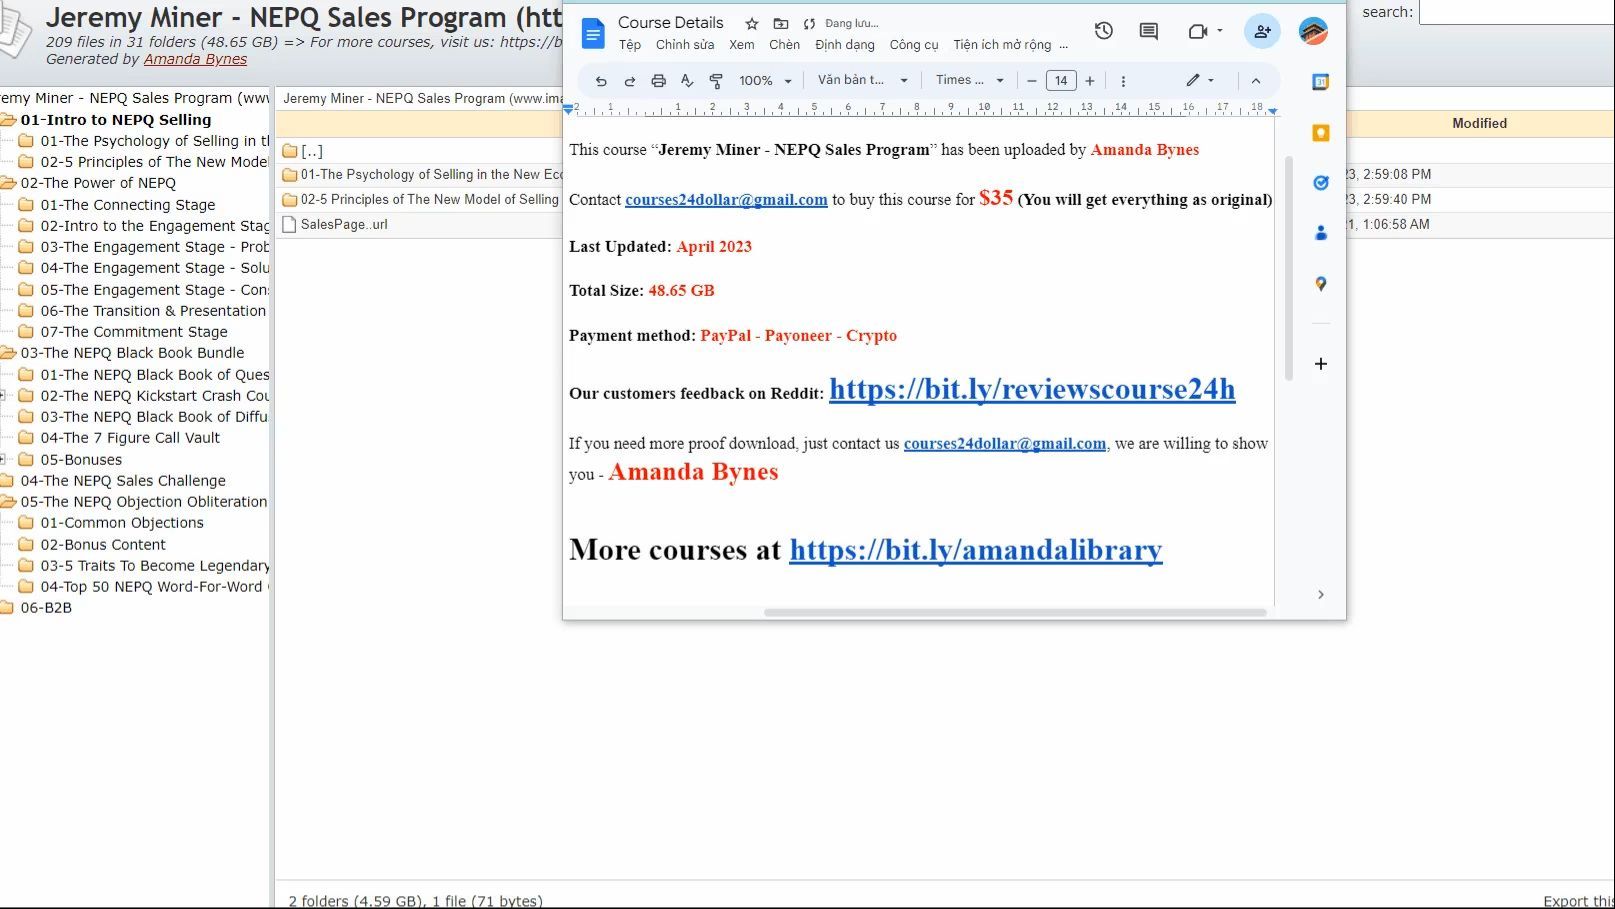
Task: Open the Định dạng menu
Action: pyautogui.click(x=844, y=45)
